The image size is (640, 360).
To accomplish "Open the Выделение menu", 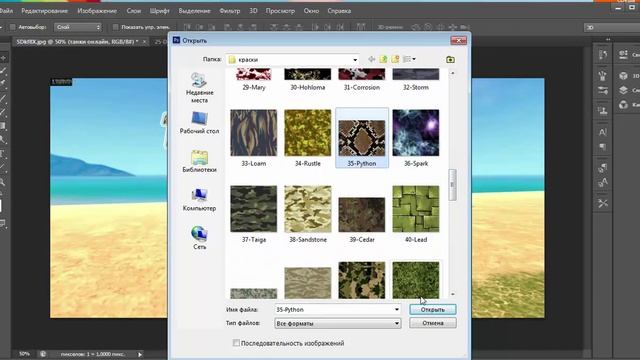I will pyautogui.click(x=194, y=11).
